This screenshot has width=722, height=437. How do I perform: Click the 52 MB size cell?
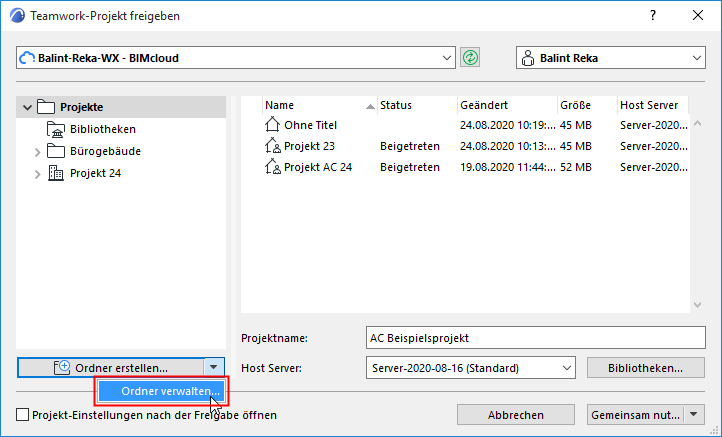[576, 167]
